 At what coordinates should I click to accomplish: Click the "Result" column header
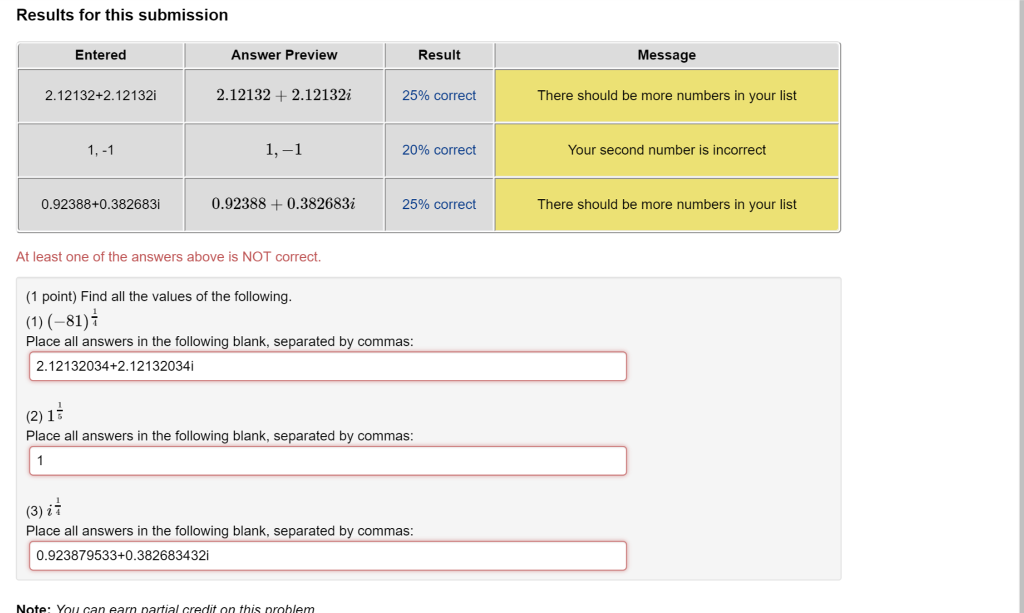[x=438, y=55]
